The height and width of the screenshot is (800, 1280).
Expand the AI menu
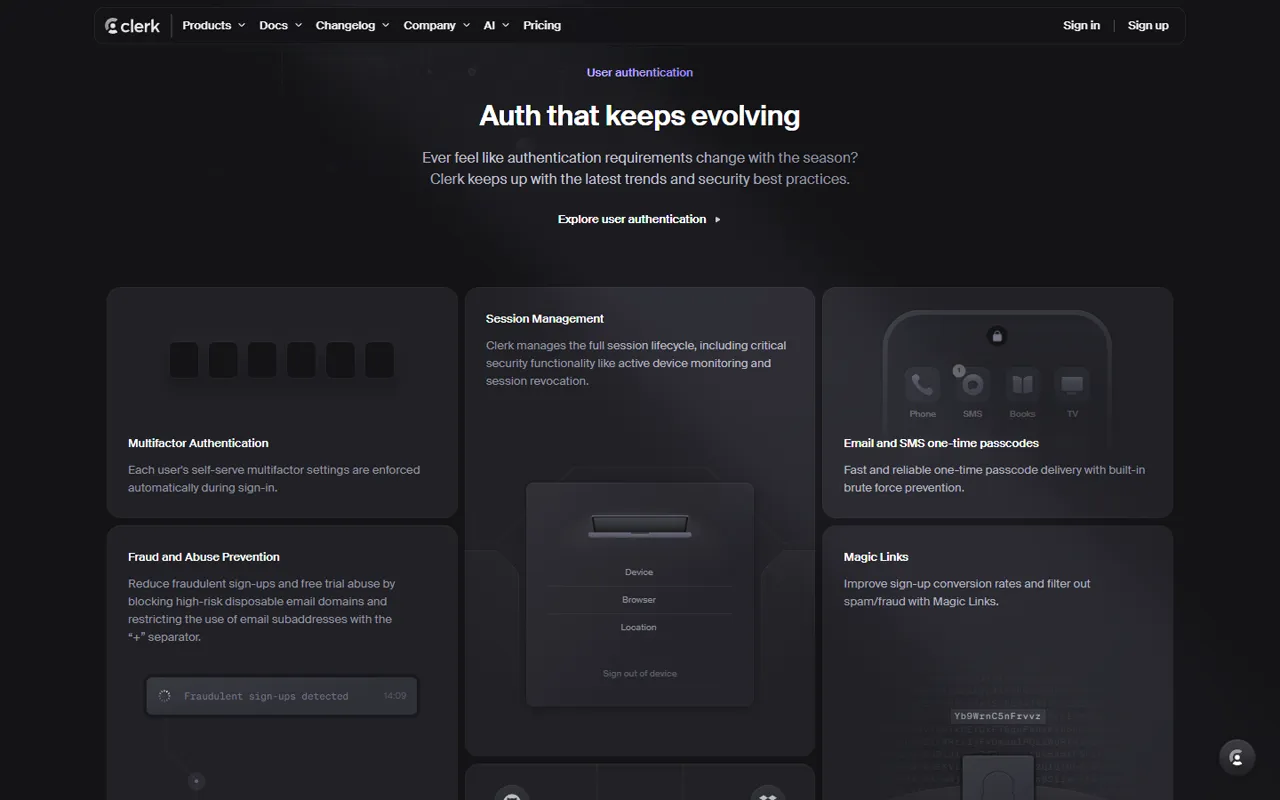click(496, 26)
